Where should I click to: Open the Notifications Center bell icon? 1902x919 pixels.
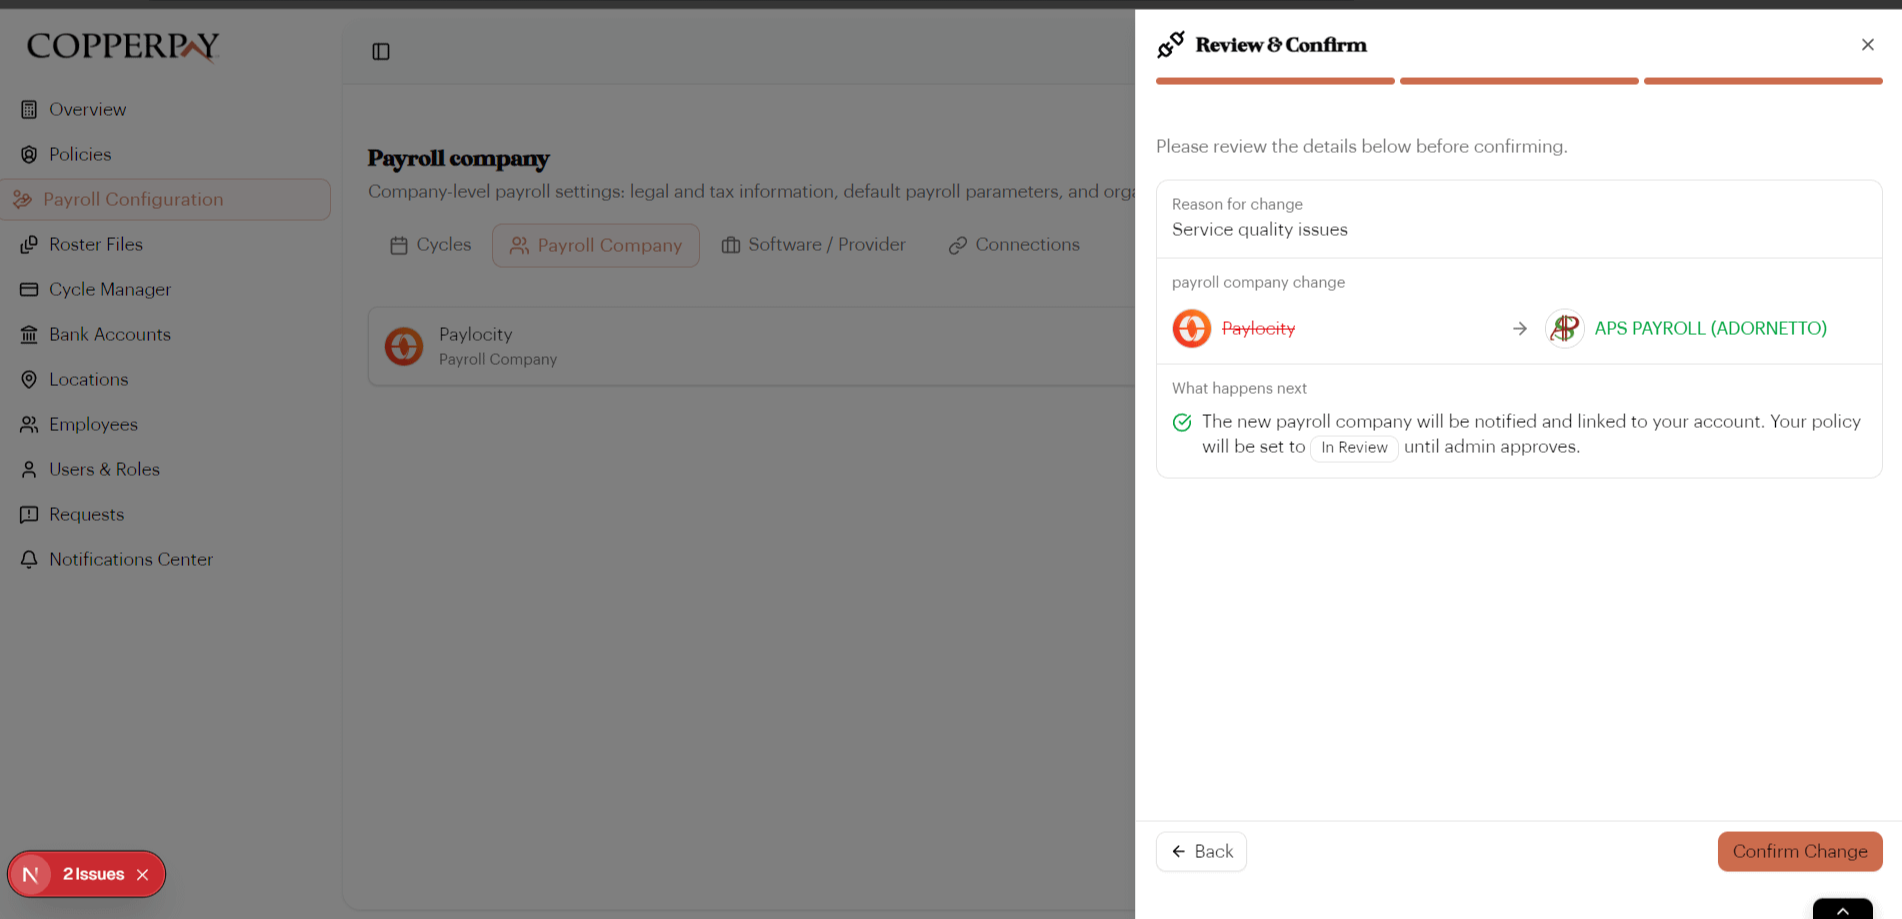[29, 559]
